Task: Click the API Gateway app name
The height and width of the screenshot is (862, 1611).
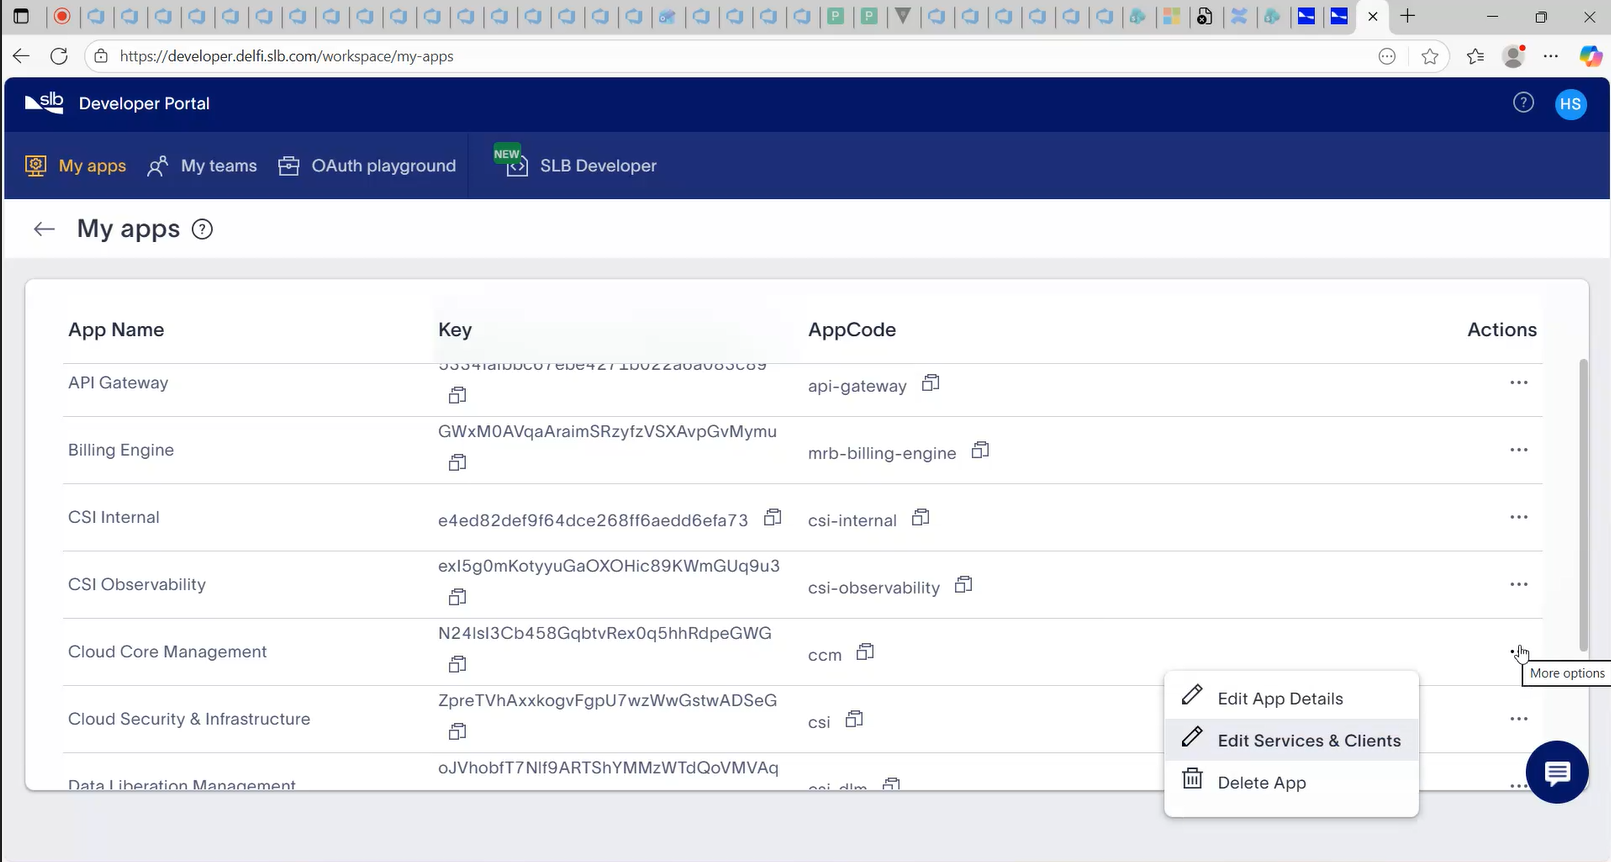Action: point(118,383)
